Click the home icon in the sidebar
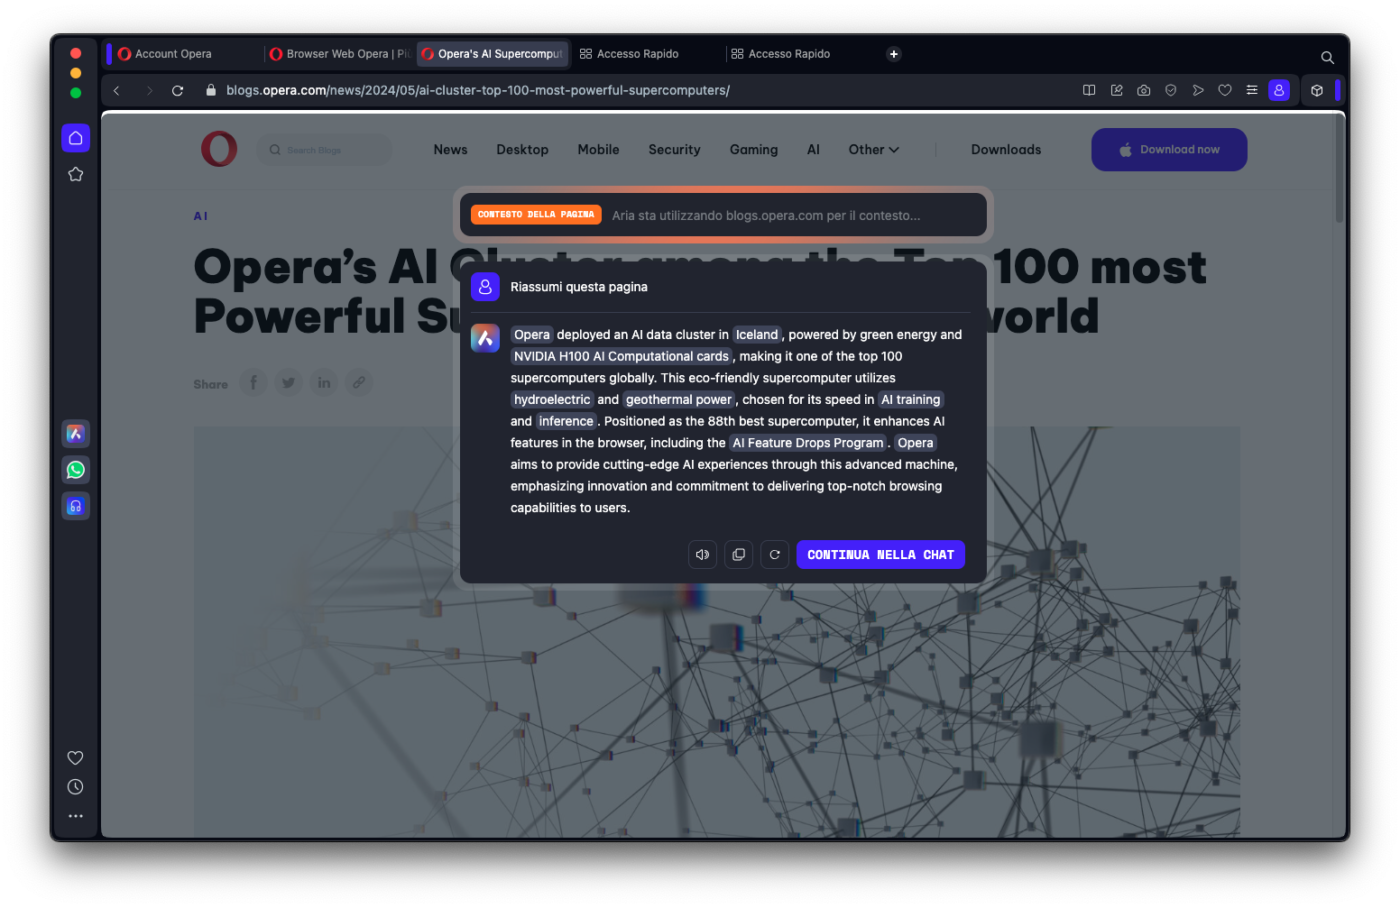1400x908 pixels. click(x=75, y=138)
